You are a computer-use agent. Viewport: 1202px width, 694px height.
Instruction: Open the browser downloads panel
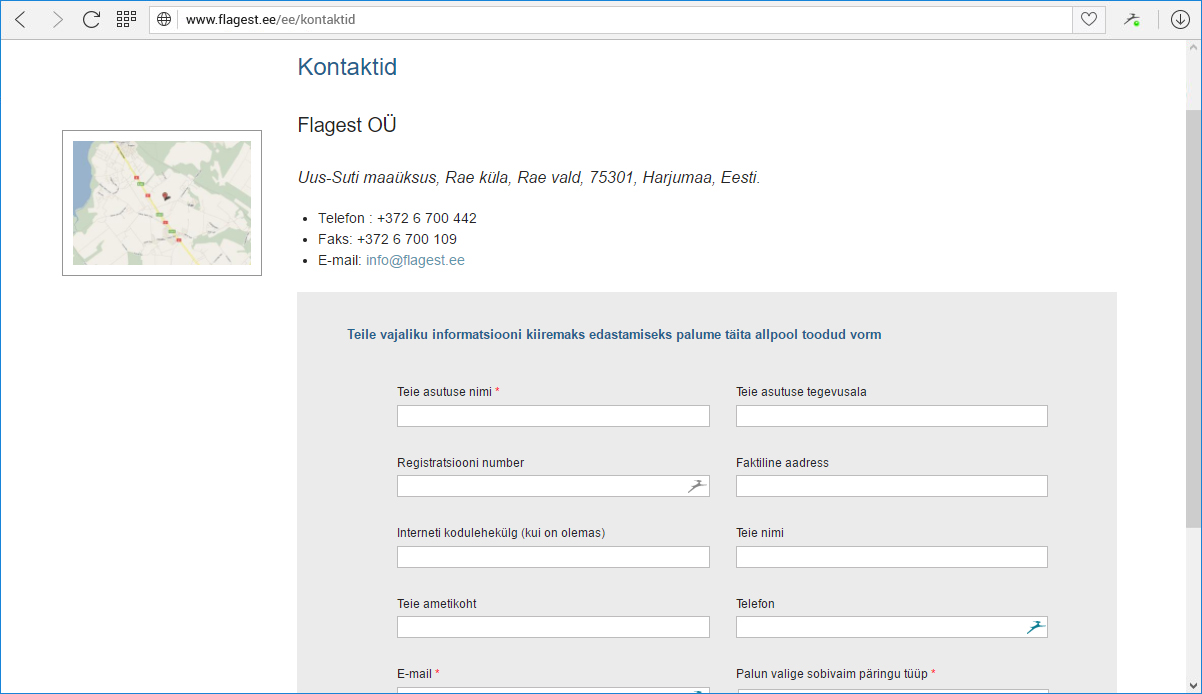point(1180,19)
